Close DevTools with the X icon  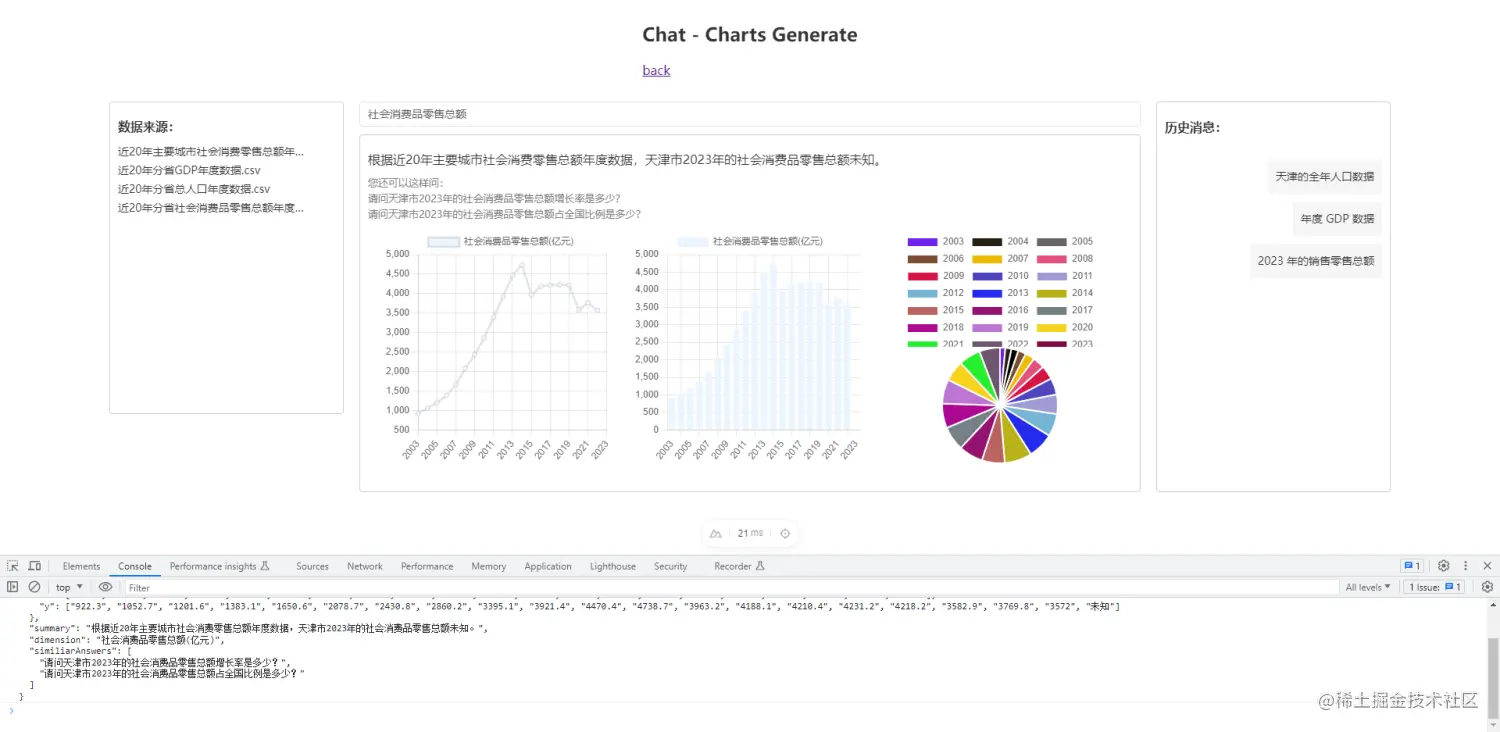point(1489,566)
